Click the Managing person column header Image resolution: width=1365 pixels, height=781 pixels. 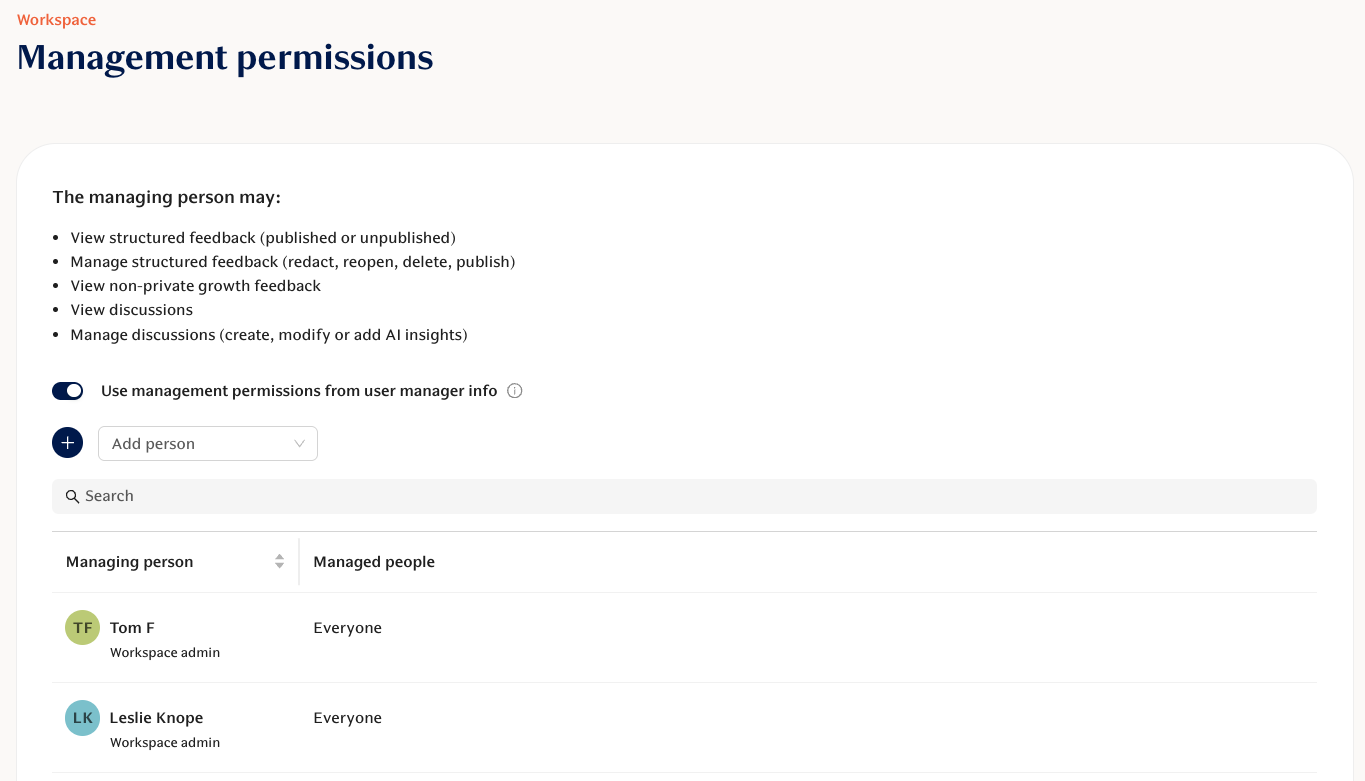point(130,562)
